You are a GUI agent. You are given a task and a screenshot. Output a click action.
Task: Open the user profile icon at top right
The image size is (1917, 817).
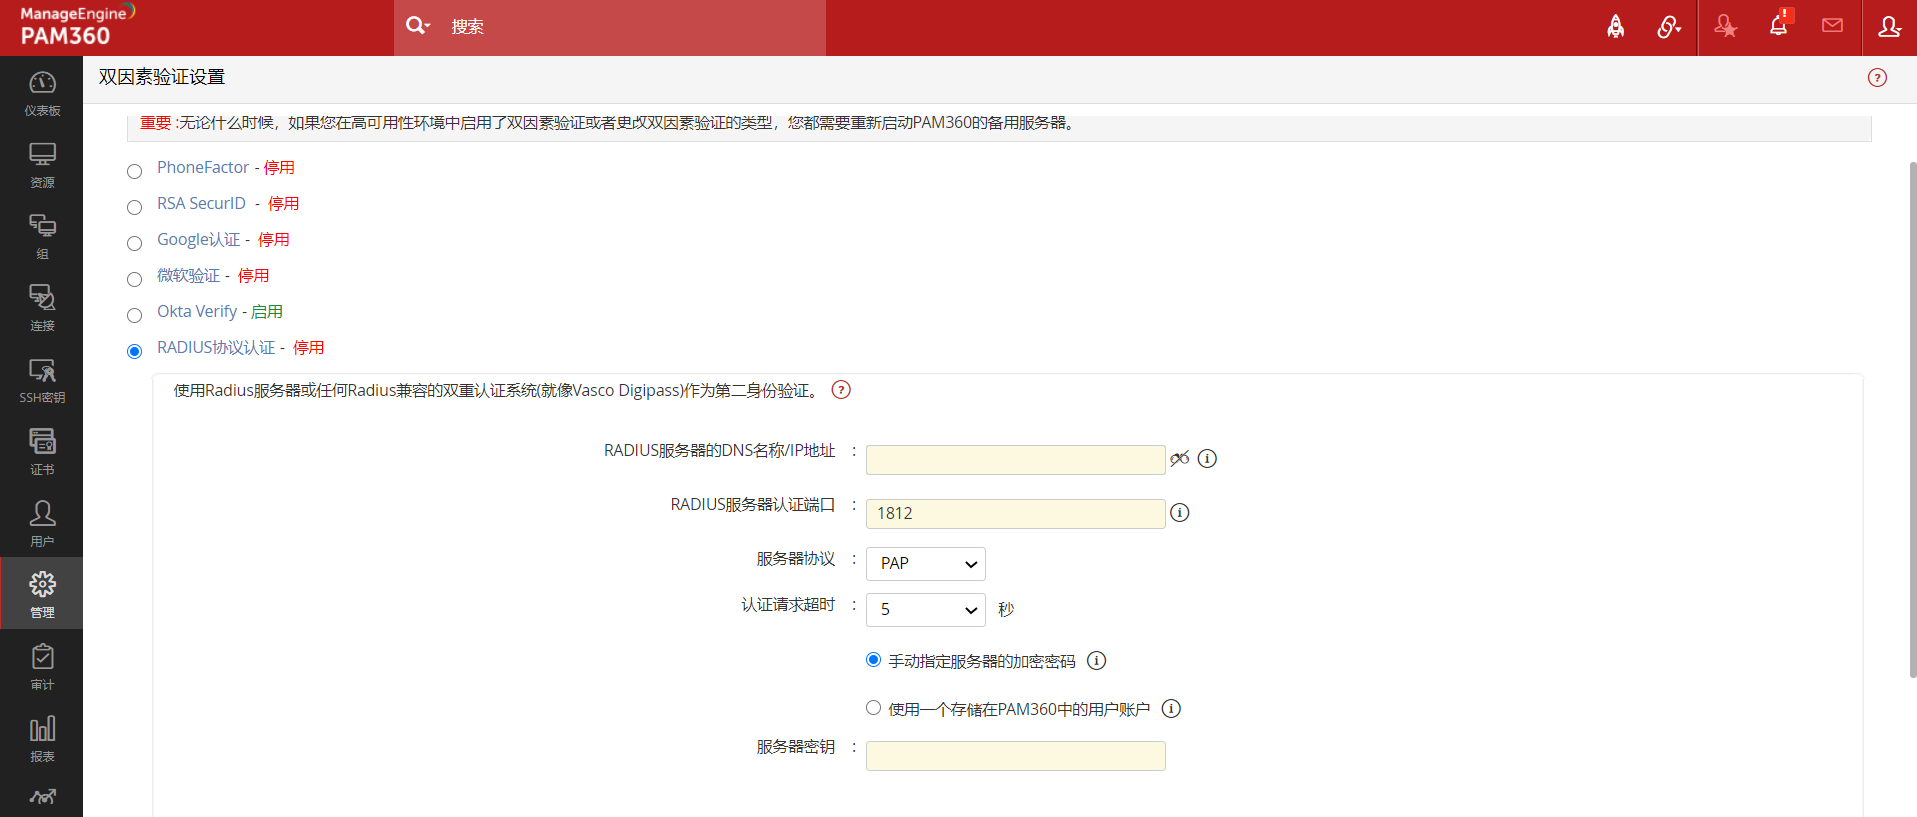point(1889,27)
